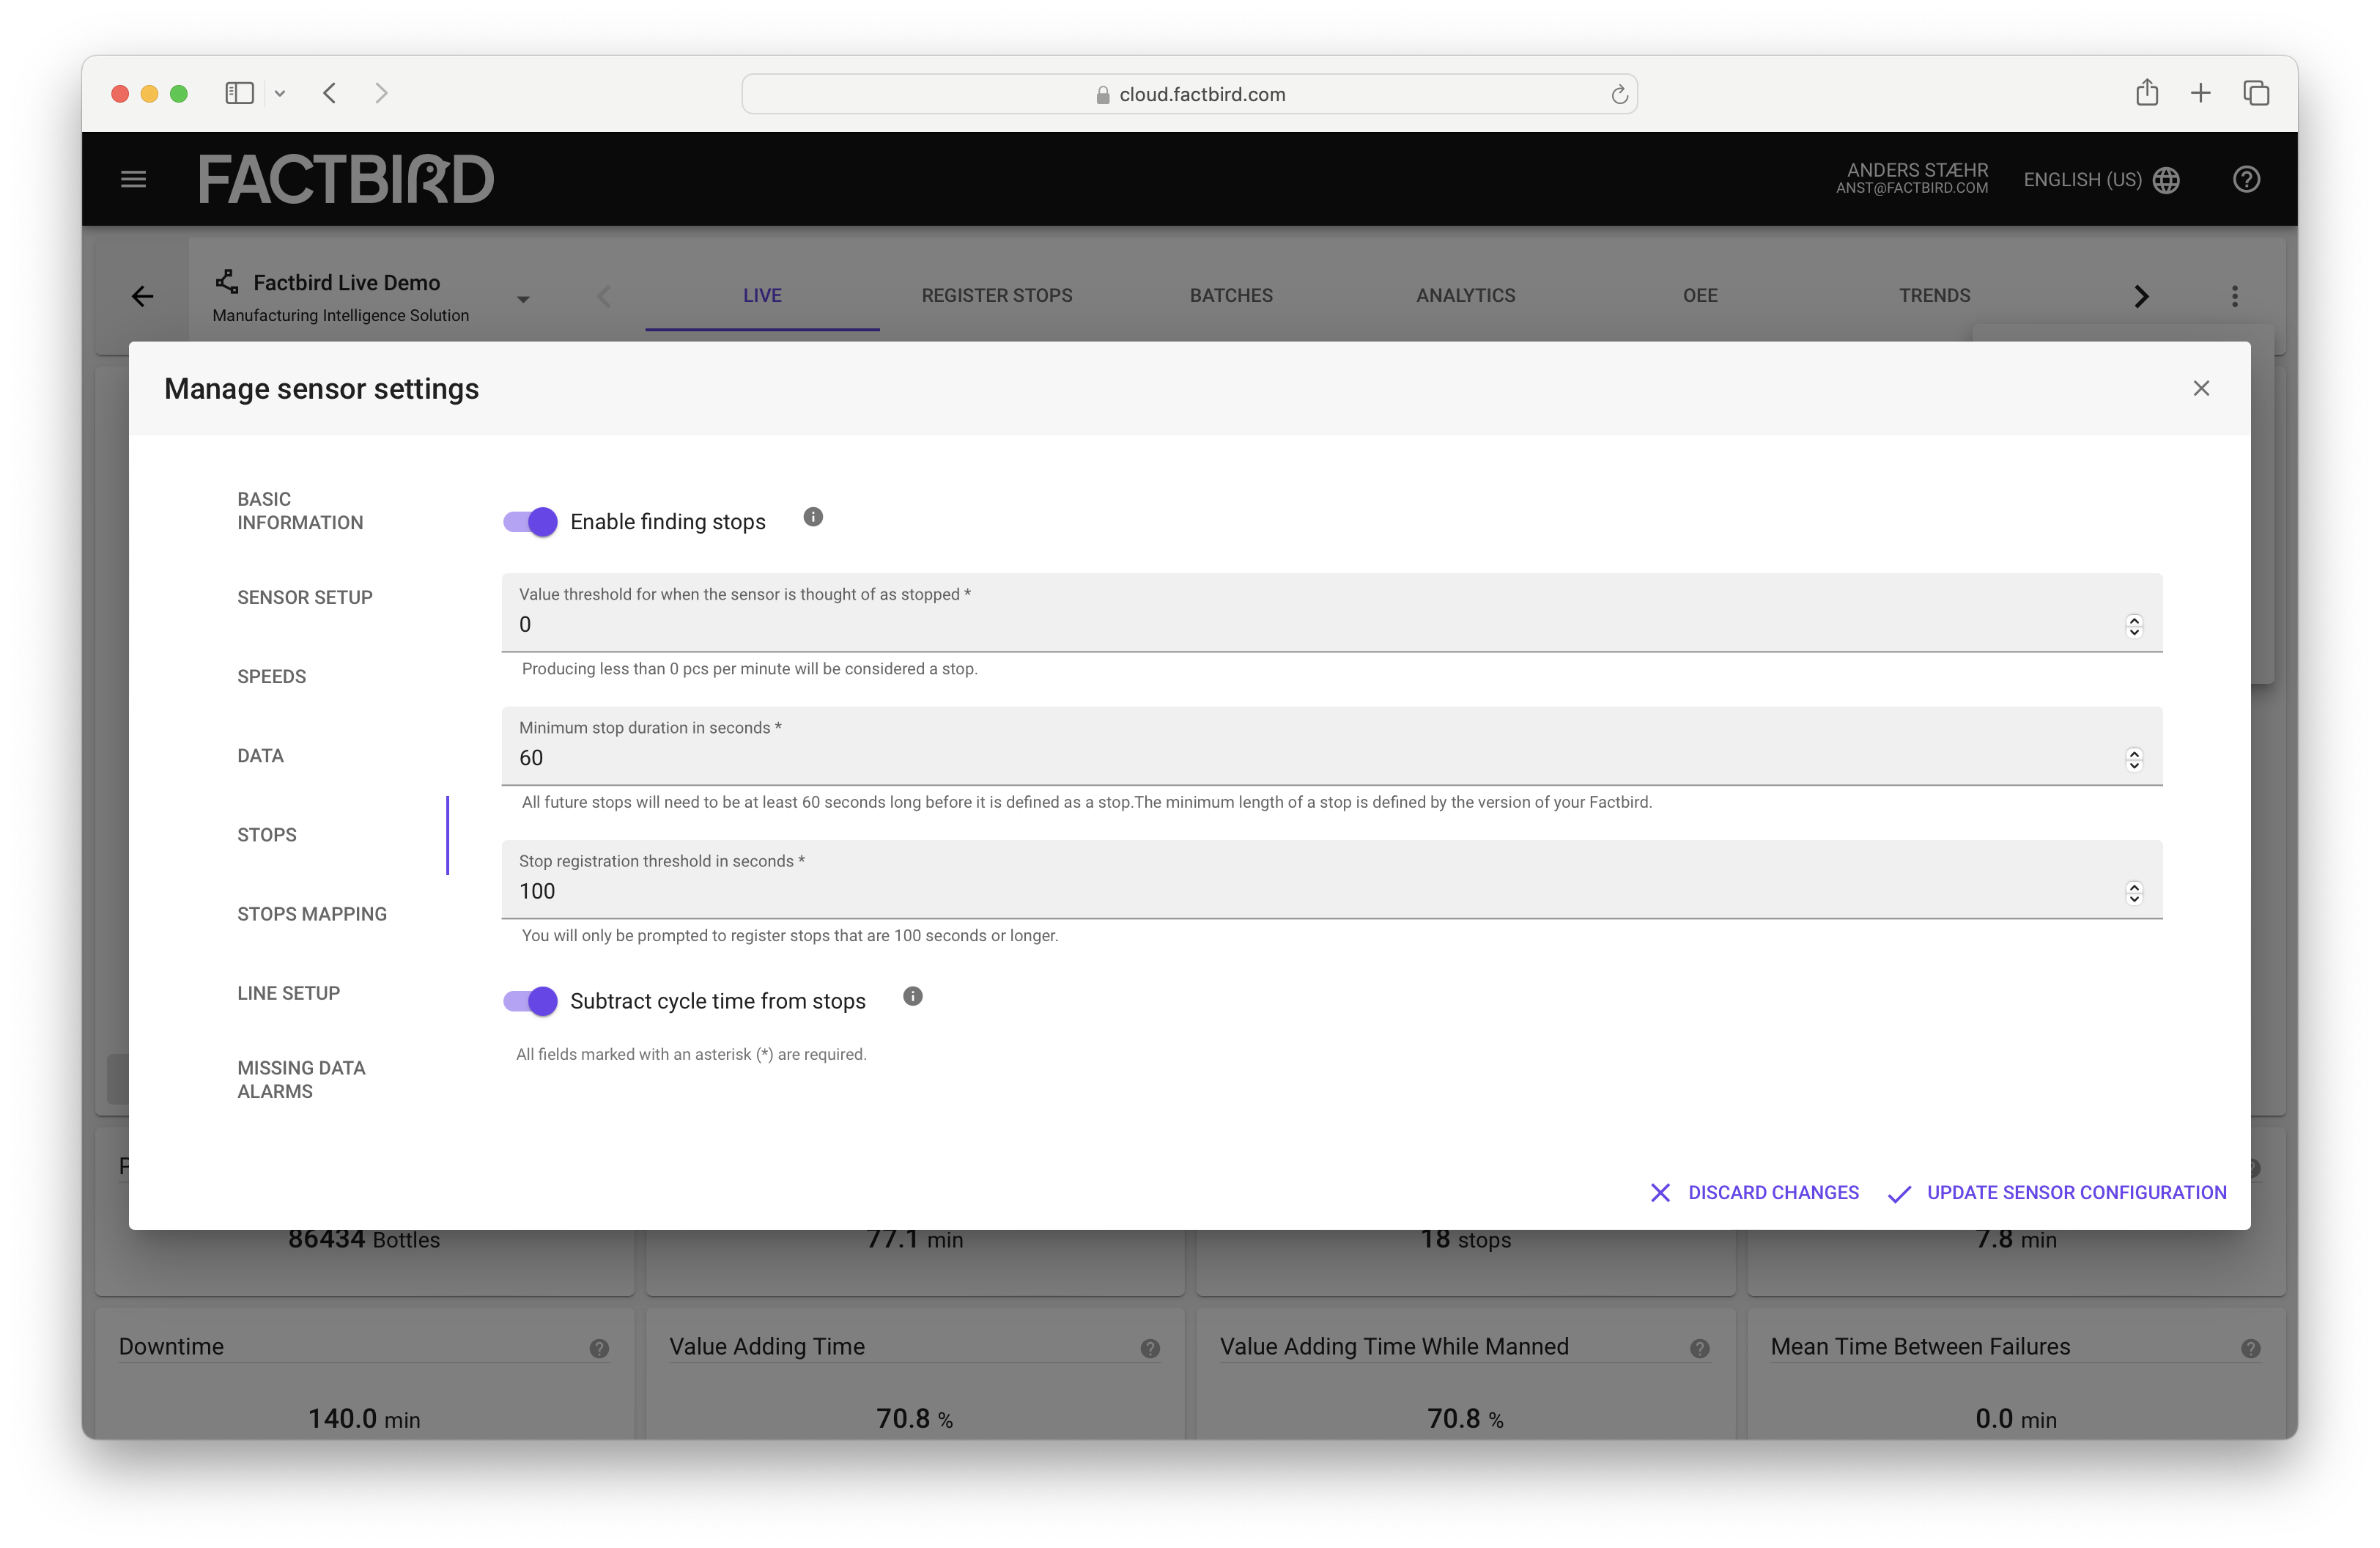Viewport: 2380px width, 1548px height.
Task: Open the Missing Data Alarms settings section
Action: point(301,1080)
